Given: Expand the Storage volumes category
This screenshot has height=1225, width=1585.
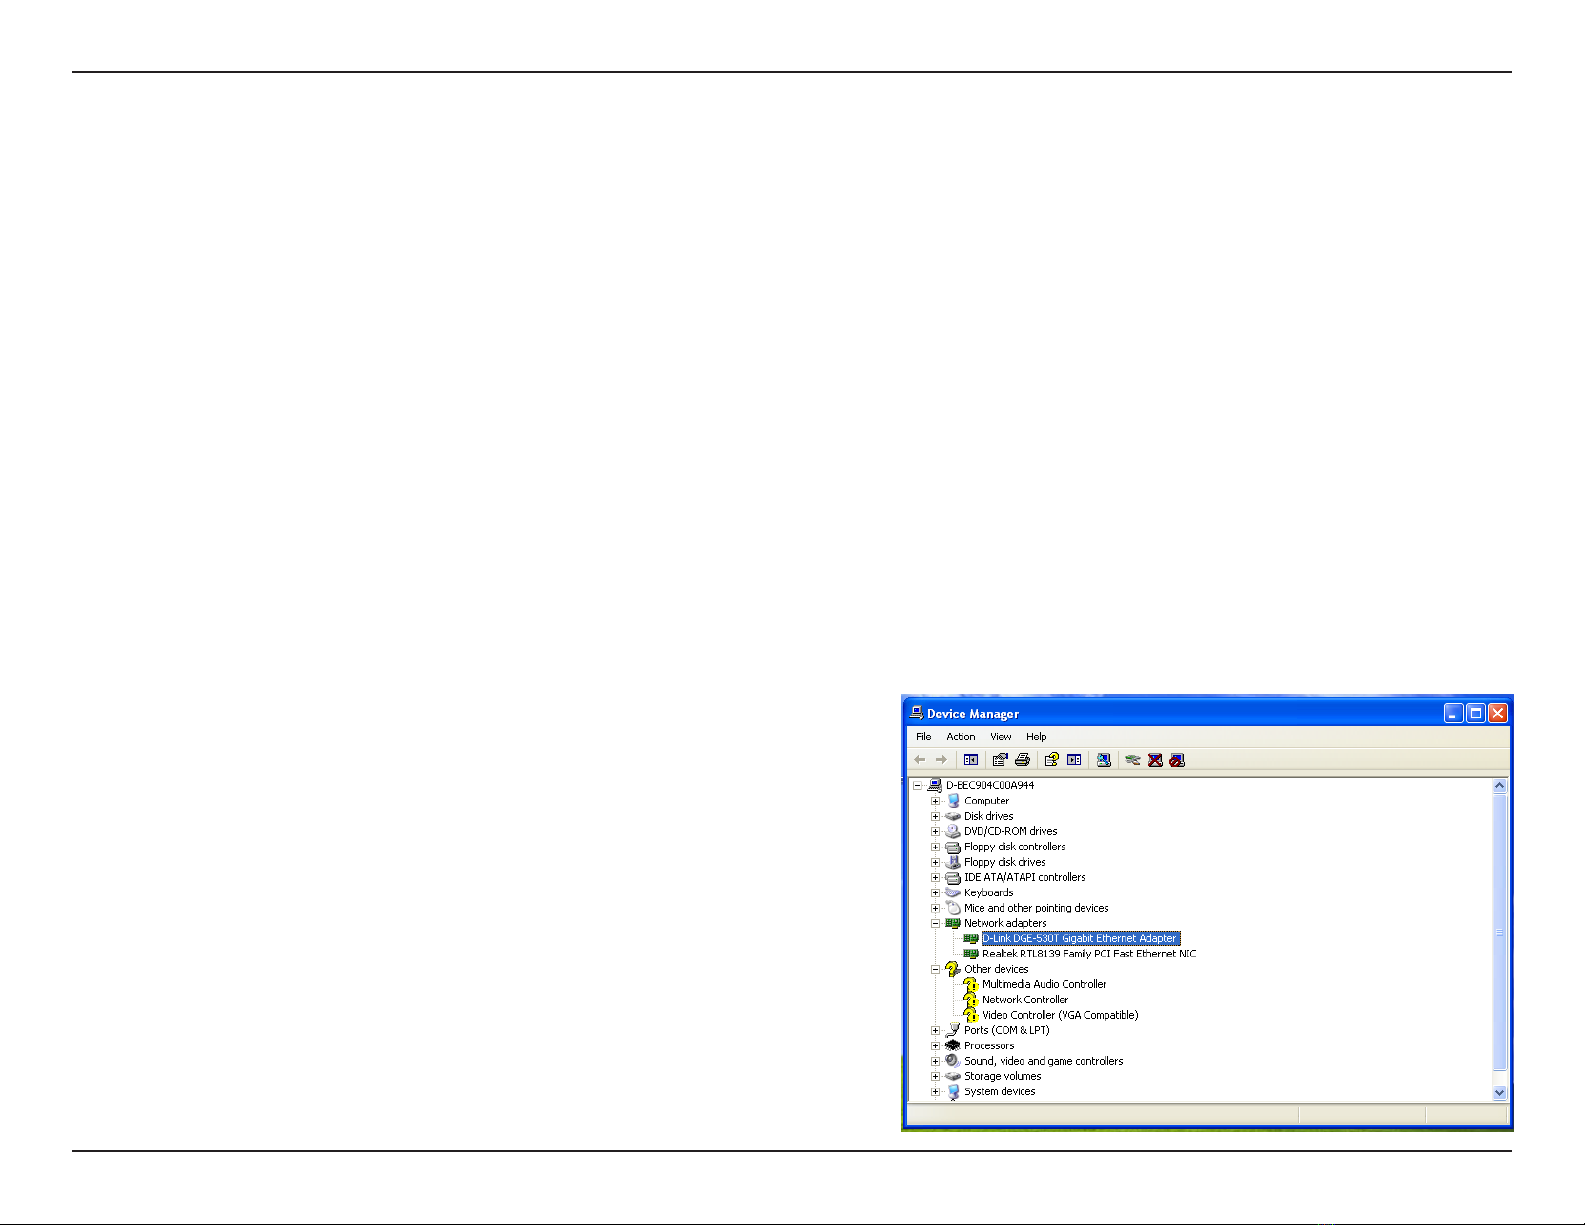Looking at the screenshot, I should point(936,1076).
